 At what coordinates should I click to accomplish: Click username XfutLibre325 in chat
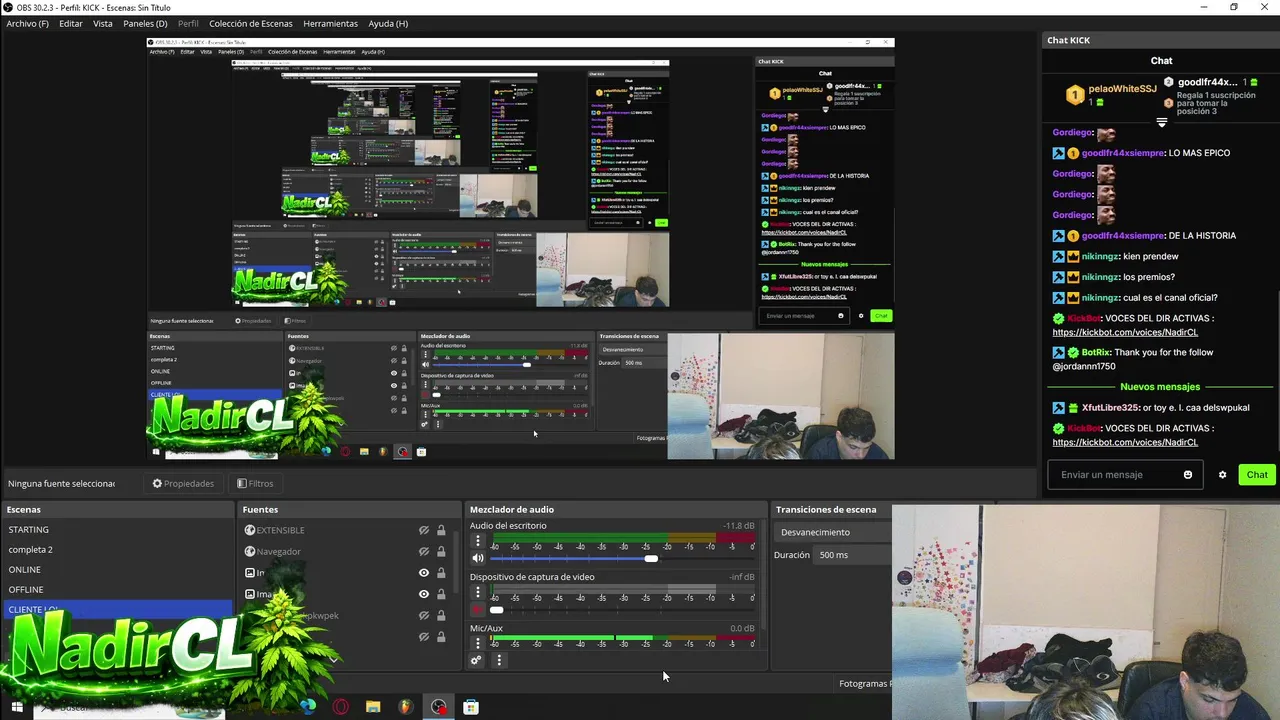click(1111, 408)
